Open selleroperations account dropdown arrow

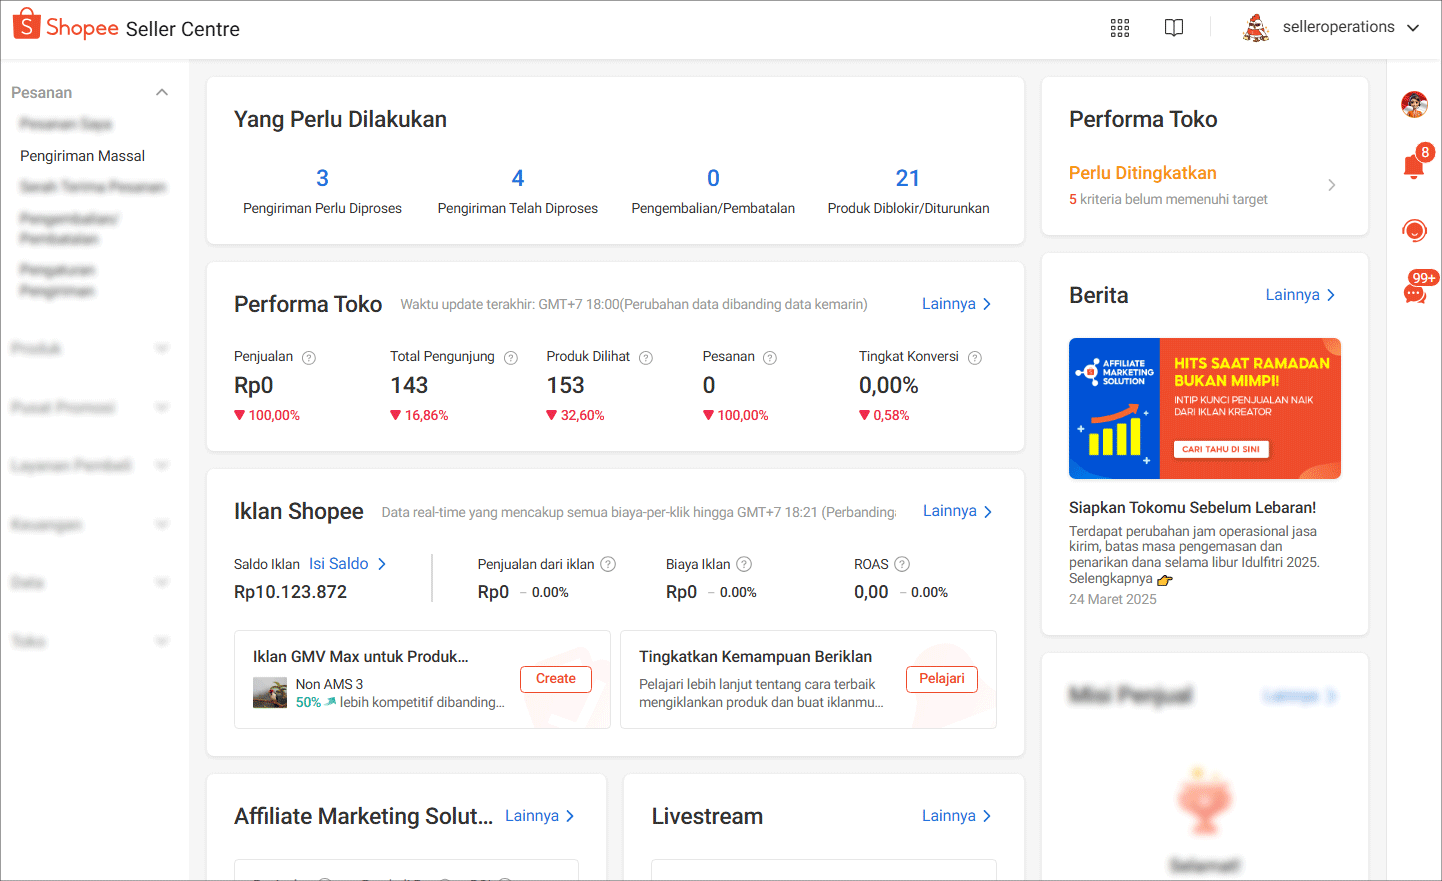[1413, 28]
